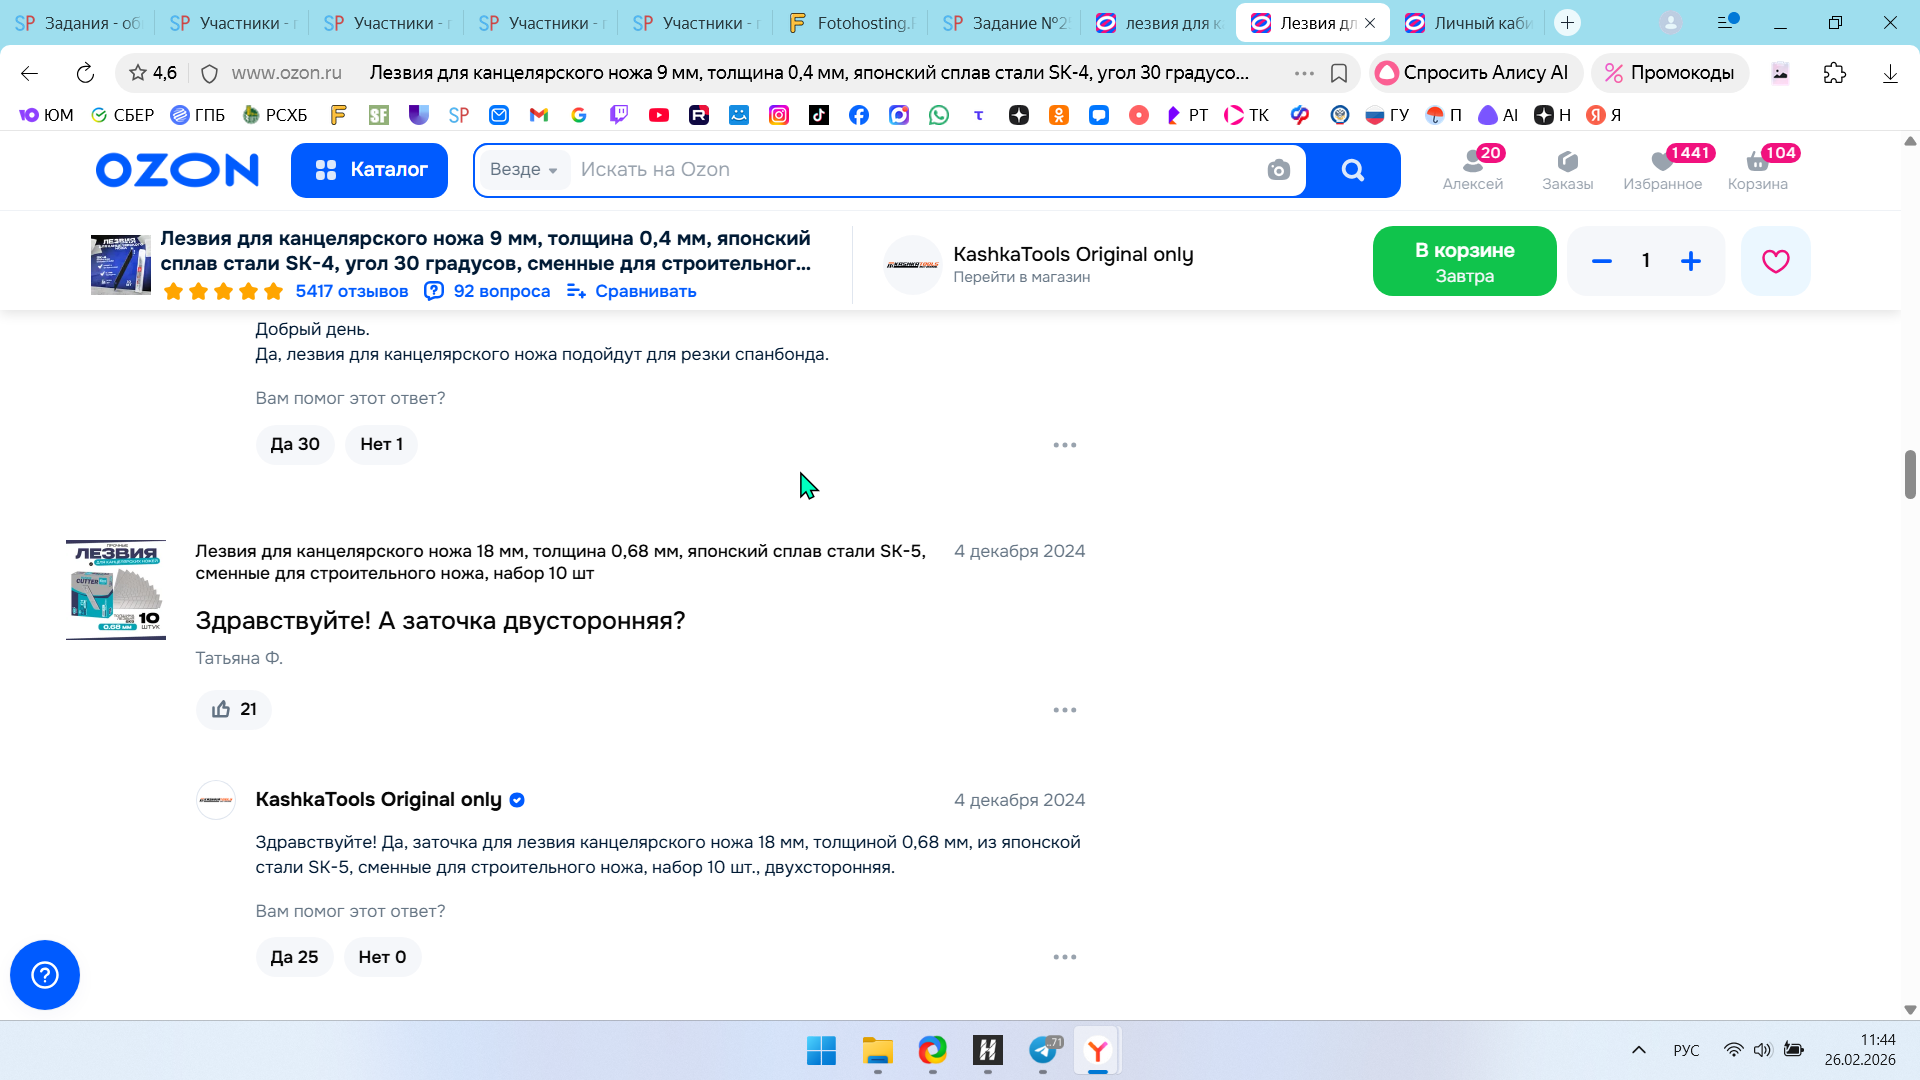This screenshot has width=1920, height=1080.
Task: Show hidden system tray icons chevron
Action: point(1638,1050)
